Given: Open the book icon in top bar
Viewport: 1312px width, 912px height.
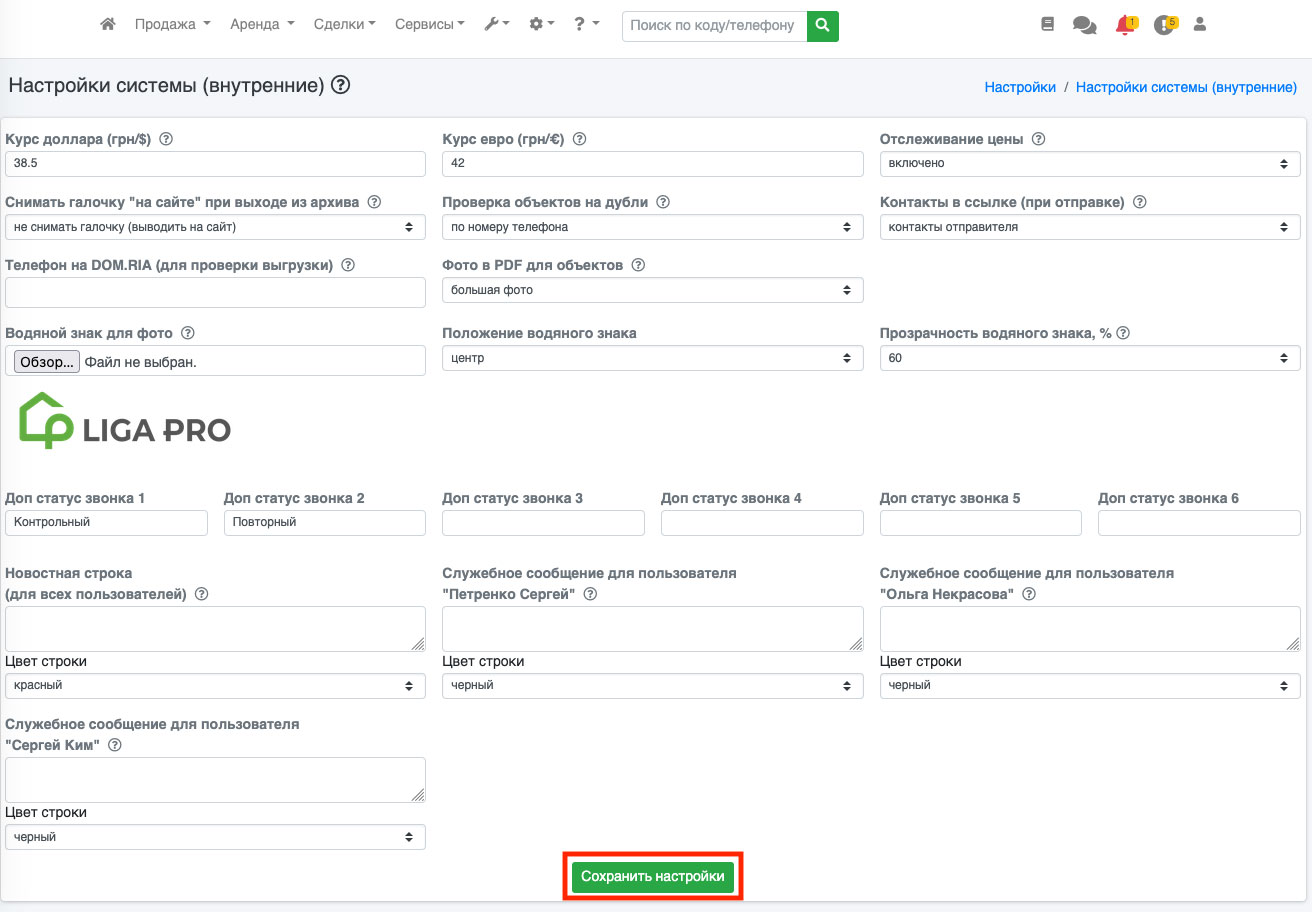Looking at the screenshot, I should [1047, 25].
